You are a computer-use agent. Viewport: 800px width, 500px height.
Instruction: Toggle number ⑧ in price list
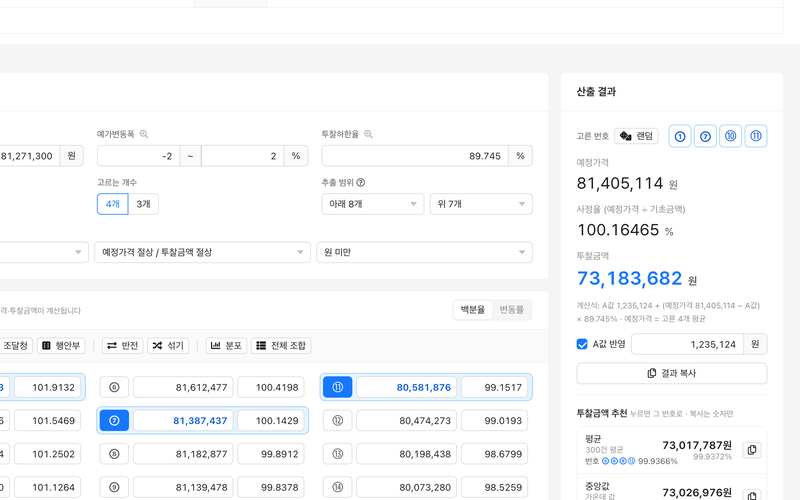(x=114, y=454)
